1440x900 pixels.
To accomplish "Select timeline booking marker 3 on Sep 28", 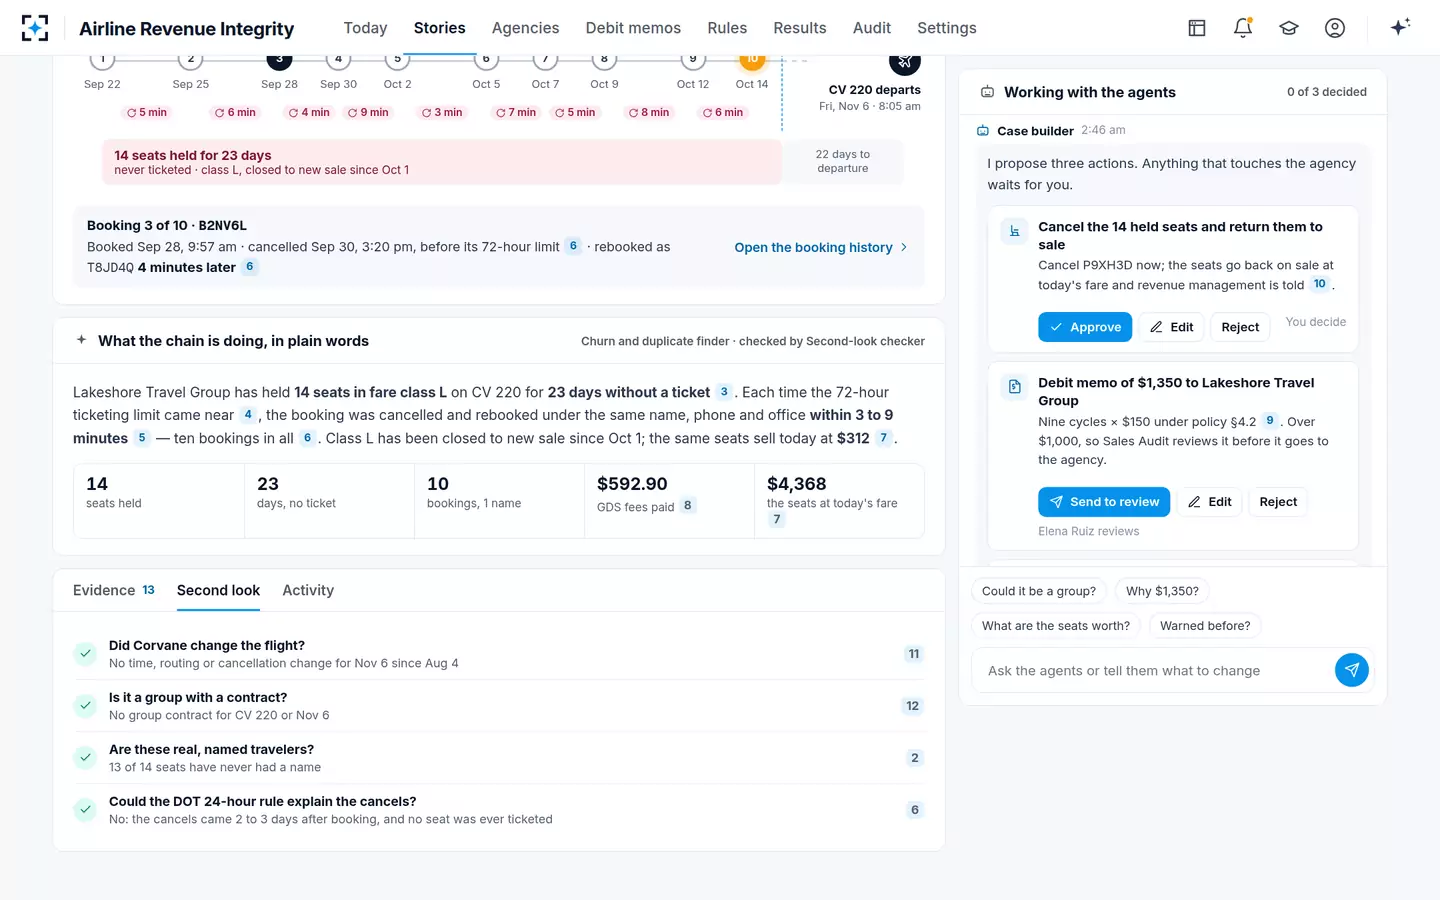I will pyautogui.click(x=279, y=60).
